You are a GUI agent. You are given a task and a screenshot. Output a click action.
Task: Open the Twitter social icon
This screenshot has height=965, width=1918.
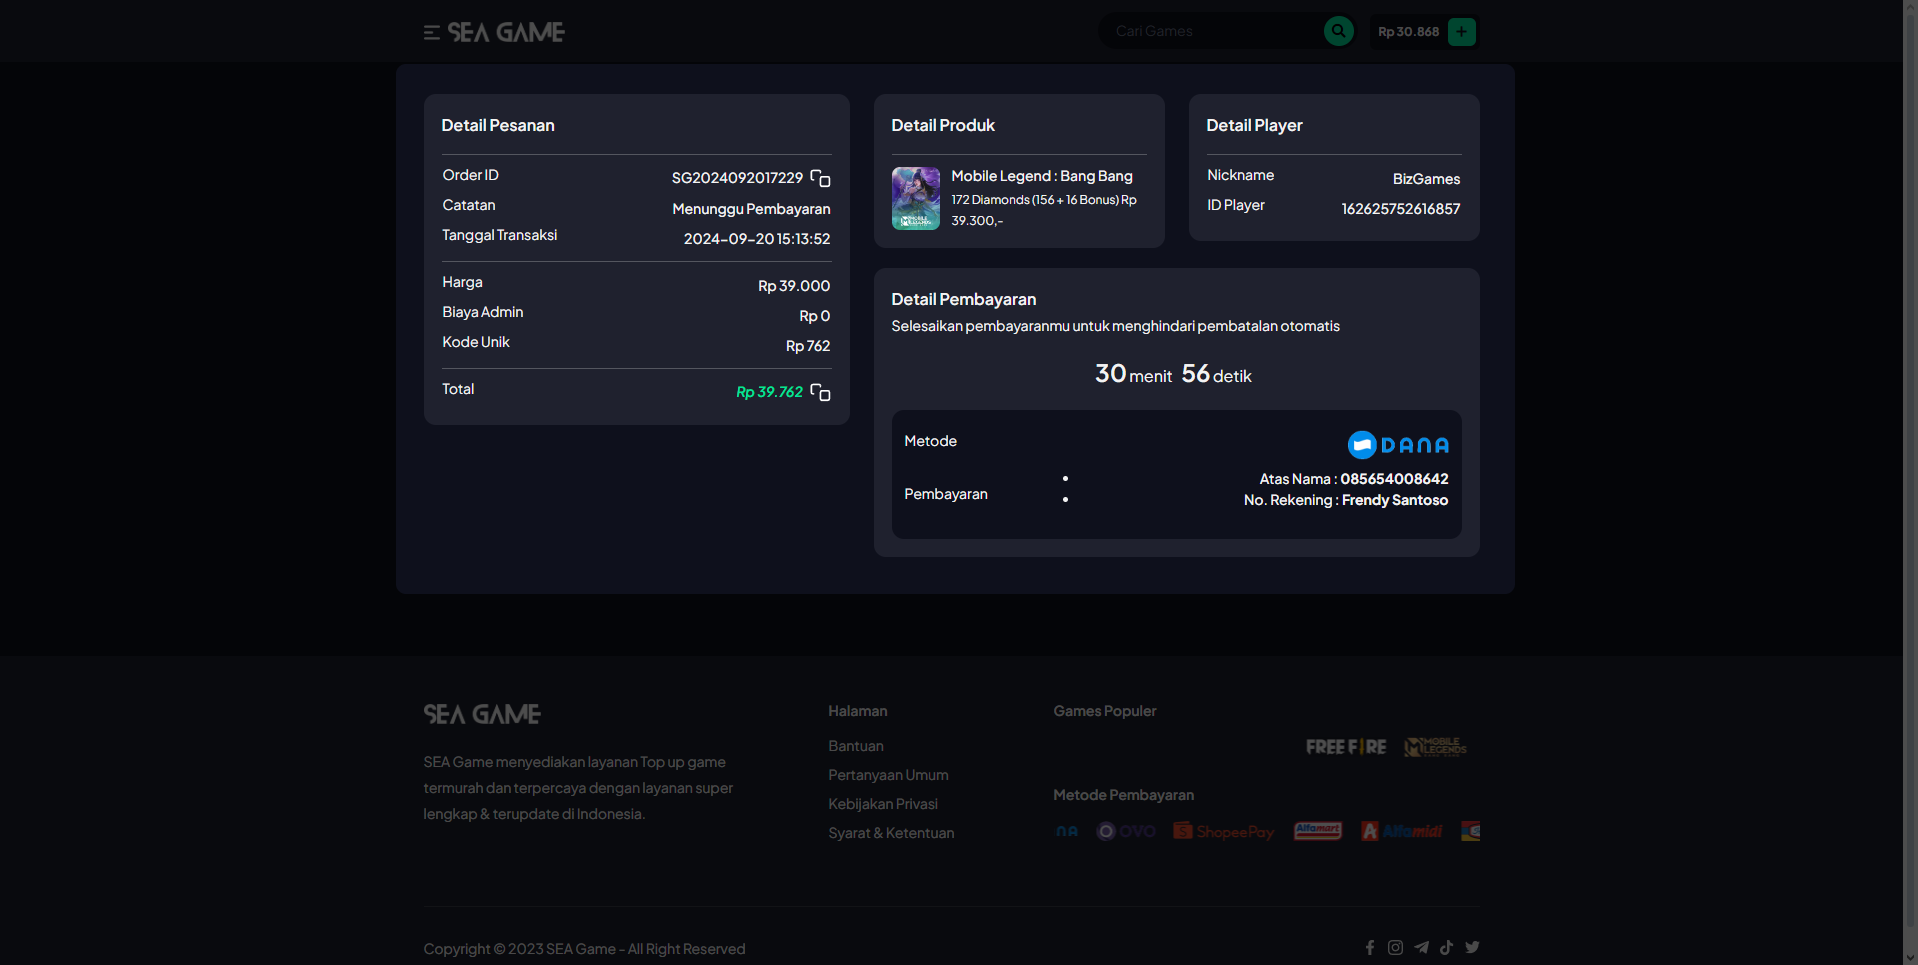[1472, 947]
